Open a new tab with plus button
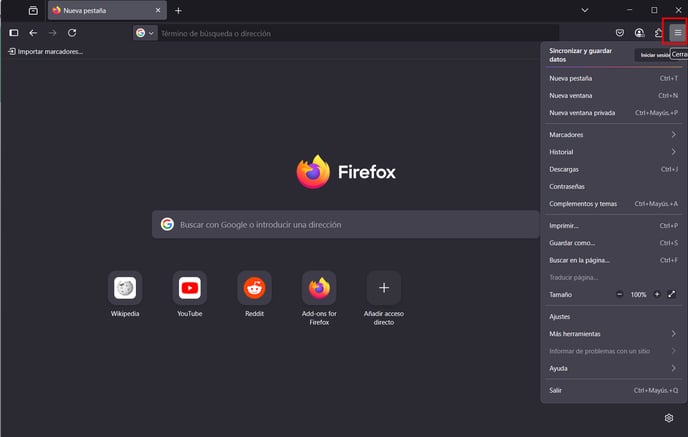Image resolution: width=688 pixels, height=437 pixels. 178,11
